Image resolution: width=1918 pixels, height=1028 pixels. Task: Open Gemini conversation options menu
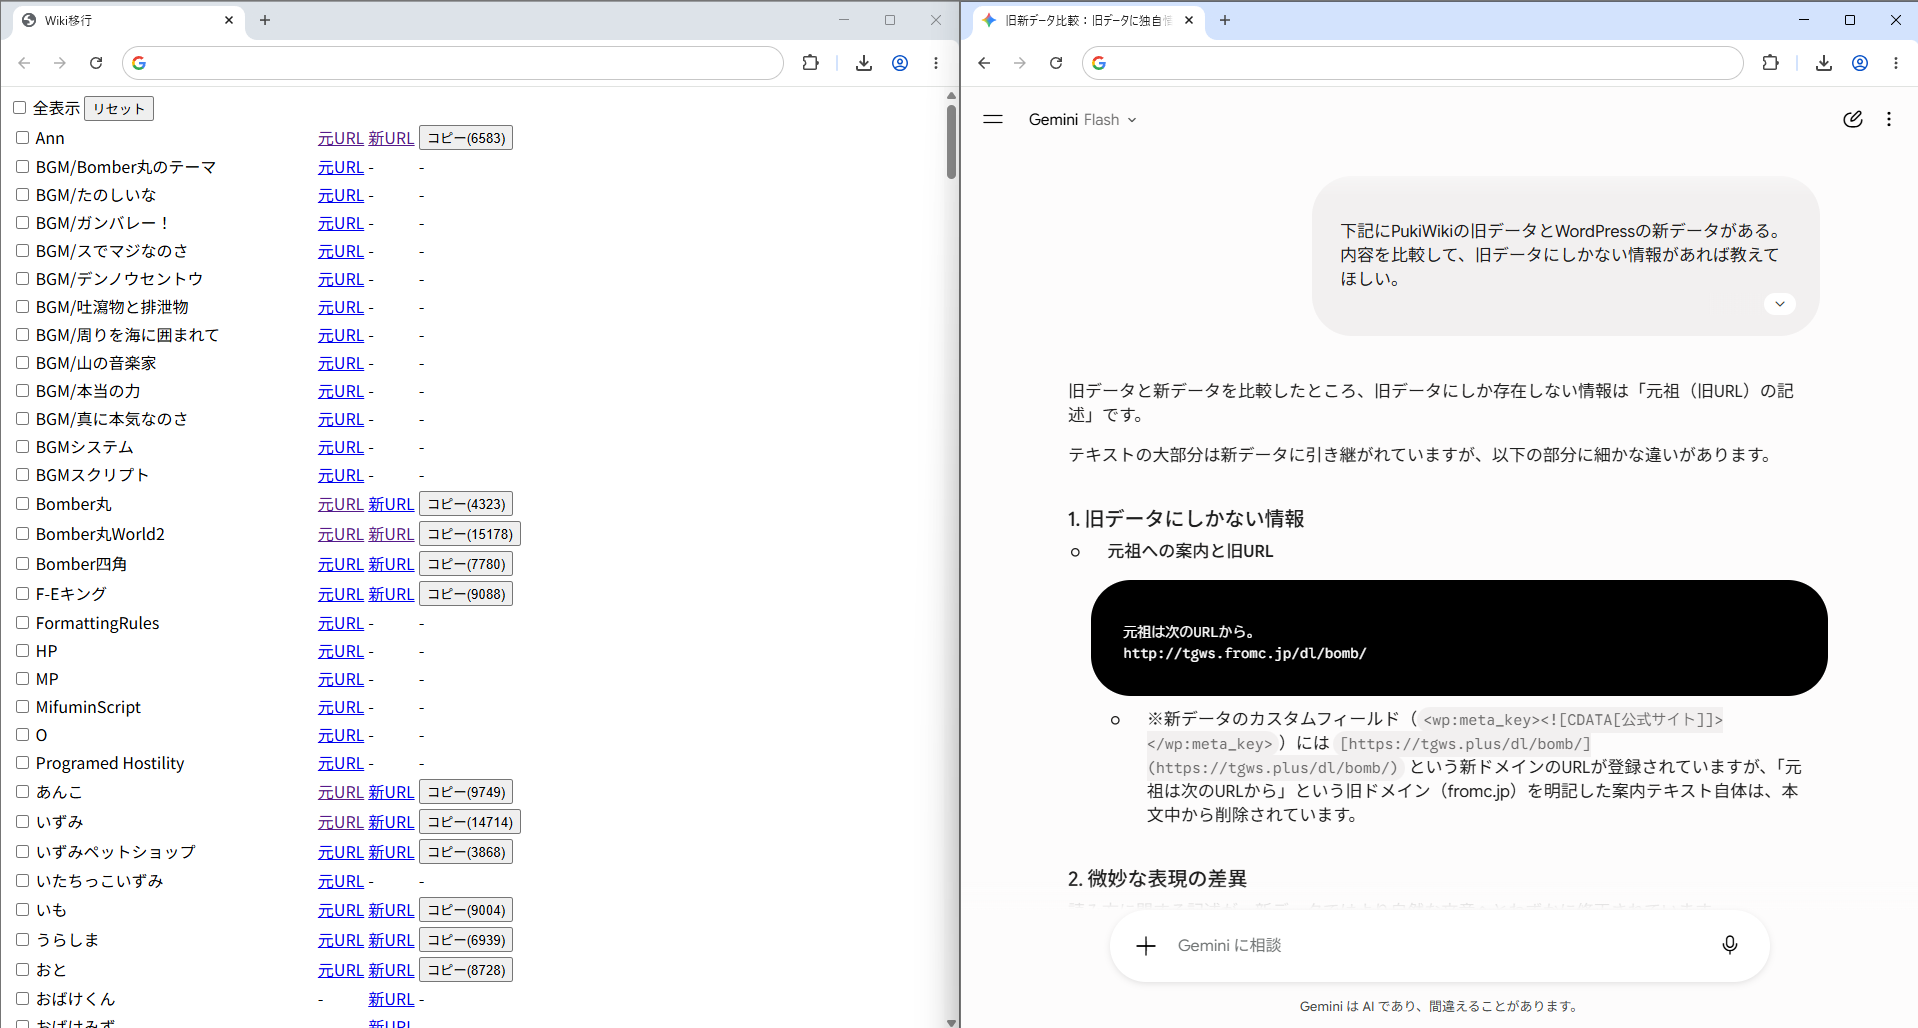pos(1889,119)
